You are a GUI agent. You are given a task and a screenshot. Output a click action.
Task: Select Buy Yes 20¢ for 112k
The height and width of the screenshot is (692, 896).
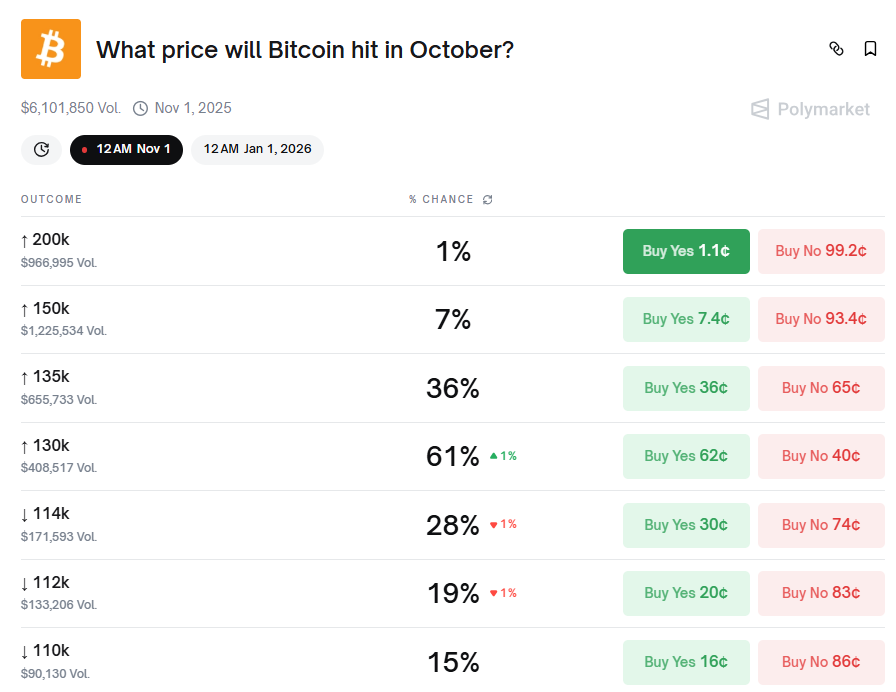pos(686,593)
